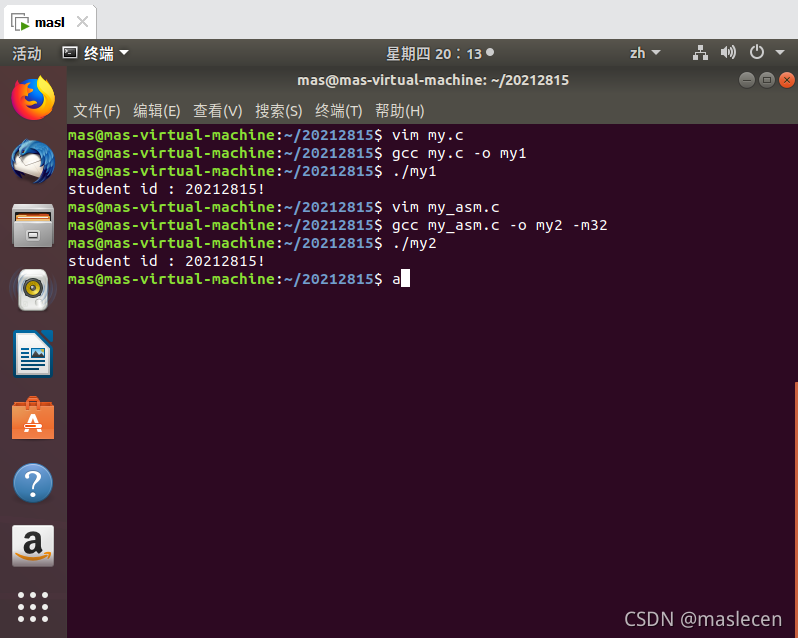
Task: Click second 'student id : 20212815!' output line
Action: point(166,261)
